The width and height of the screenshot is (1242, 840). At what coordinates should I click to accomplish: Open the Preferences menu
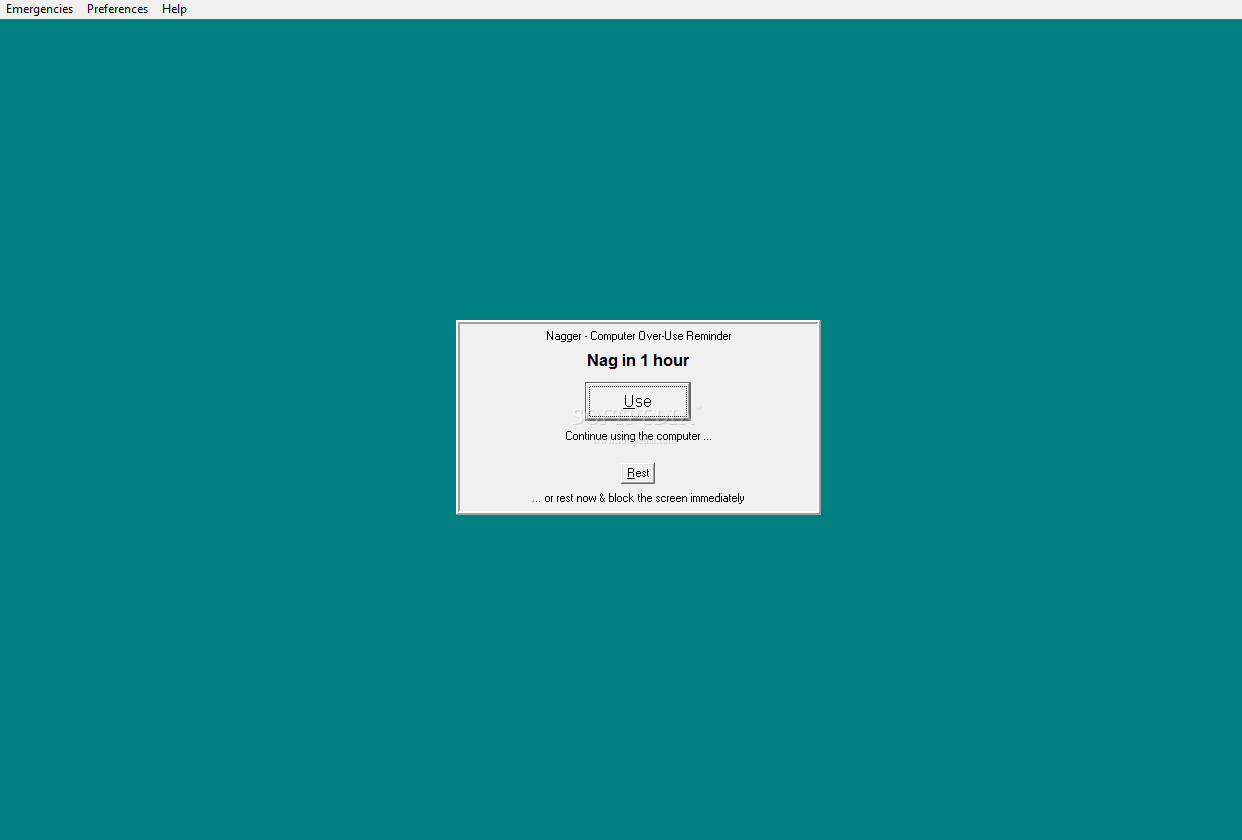(117, 9)
